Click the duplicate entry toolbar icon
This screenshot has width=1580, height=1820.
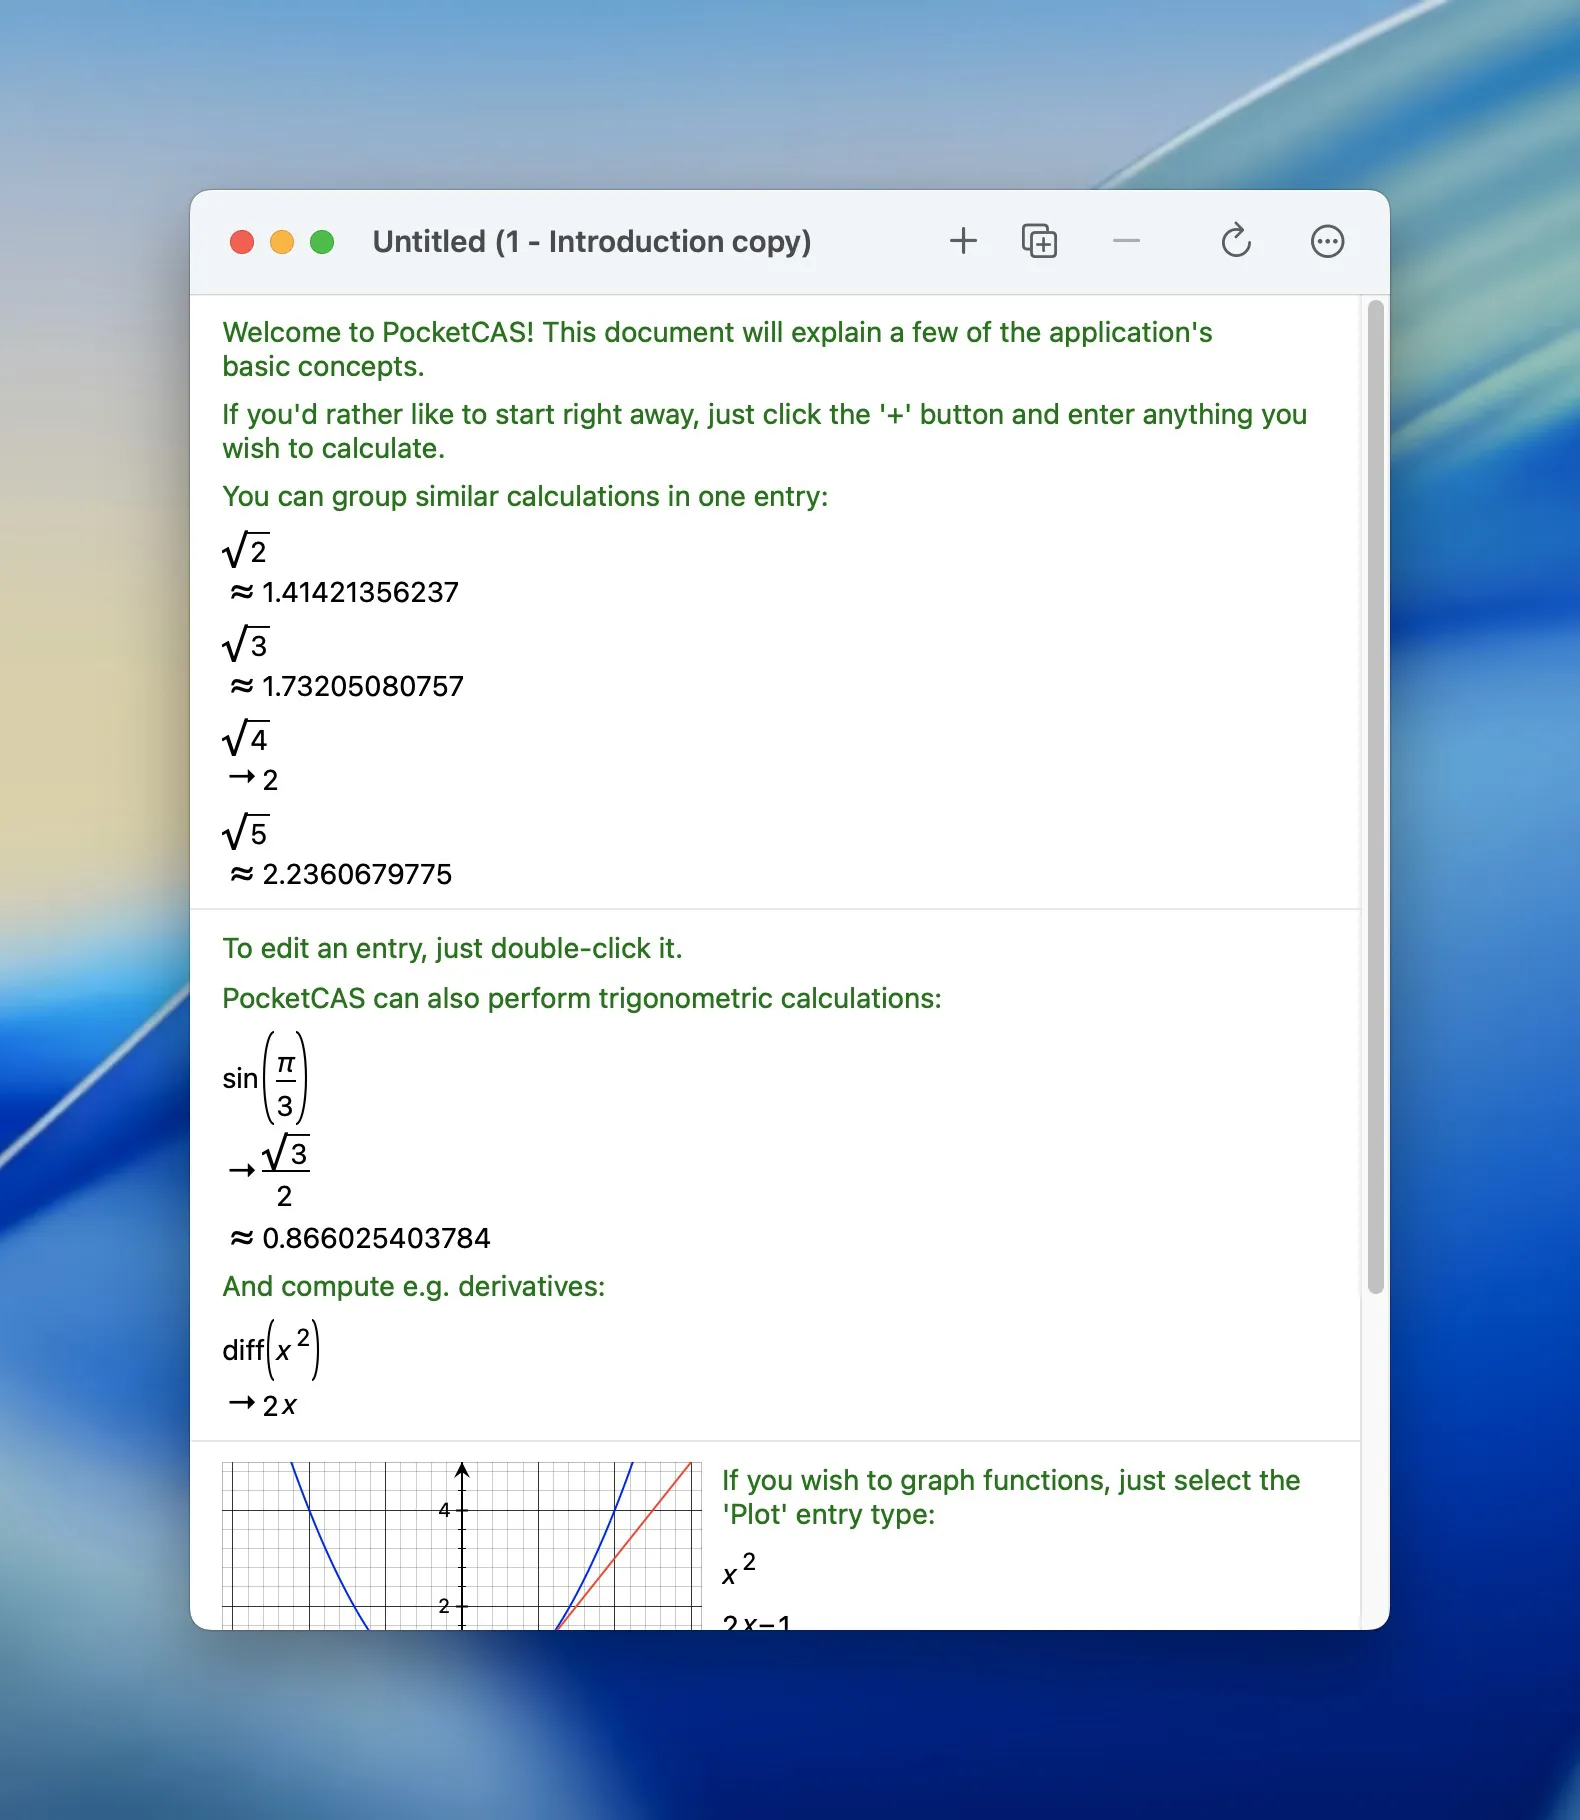point(1039,241)
